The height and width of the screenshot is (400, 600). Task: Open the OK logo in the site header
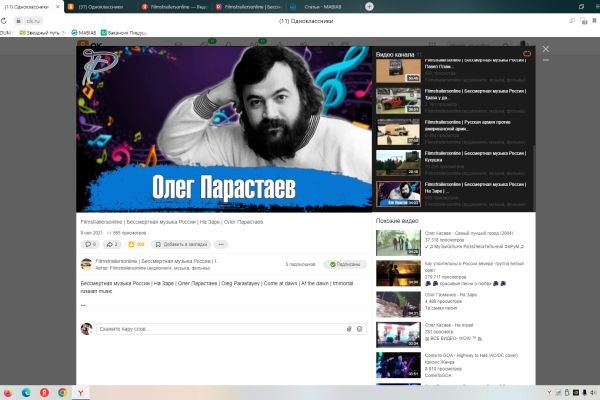click(x=90, y=45)
